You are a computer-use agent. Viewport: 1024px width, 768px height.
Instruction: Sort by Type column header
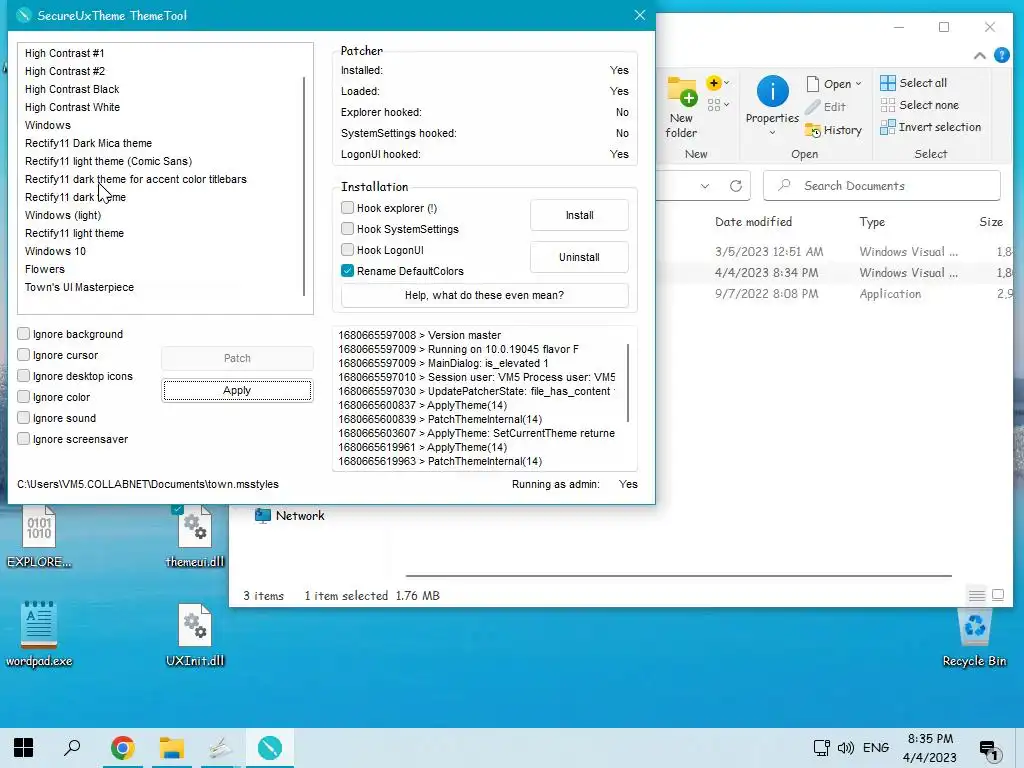click(872, 222)
